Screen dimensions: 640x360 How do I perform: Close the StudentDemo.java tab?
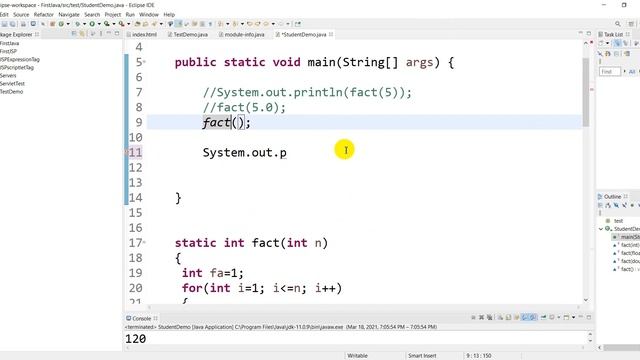pos(331,34)
